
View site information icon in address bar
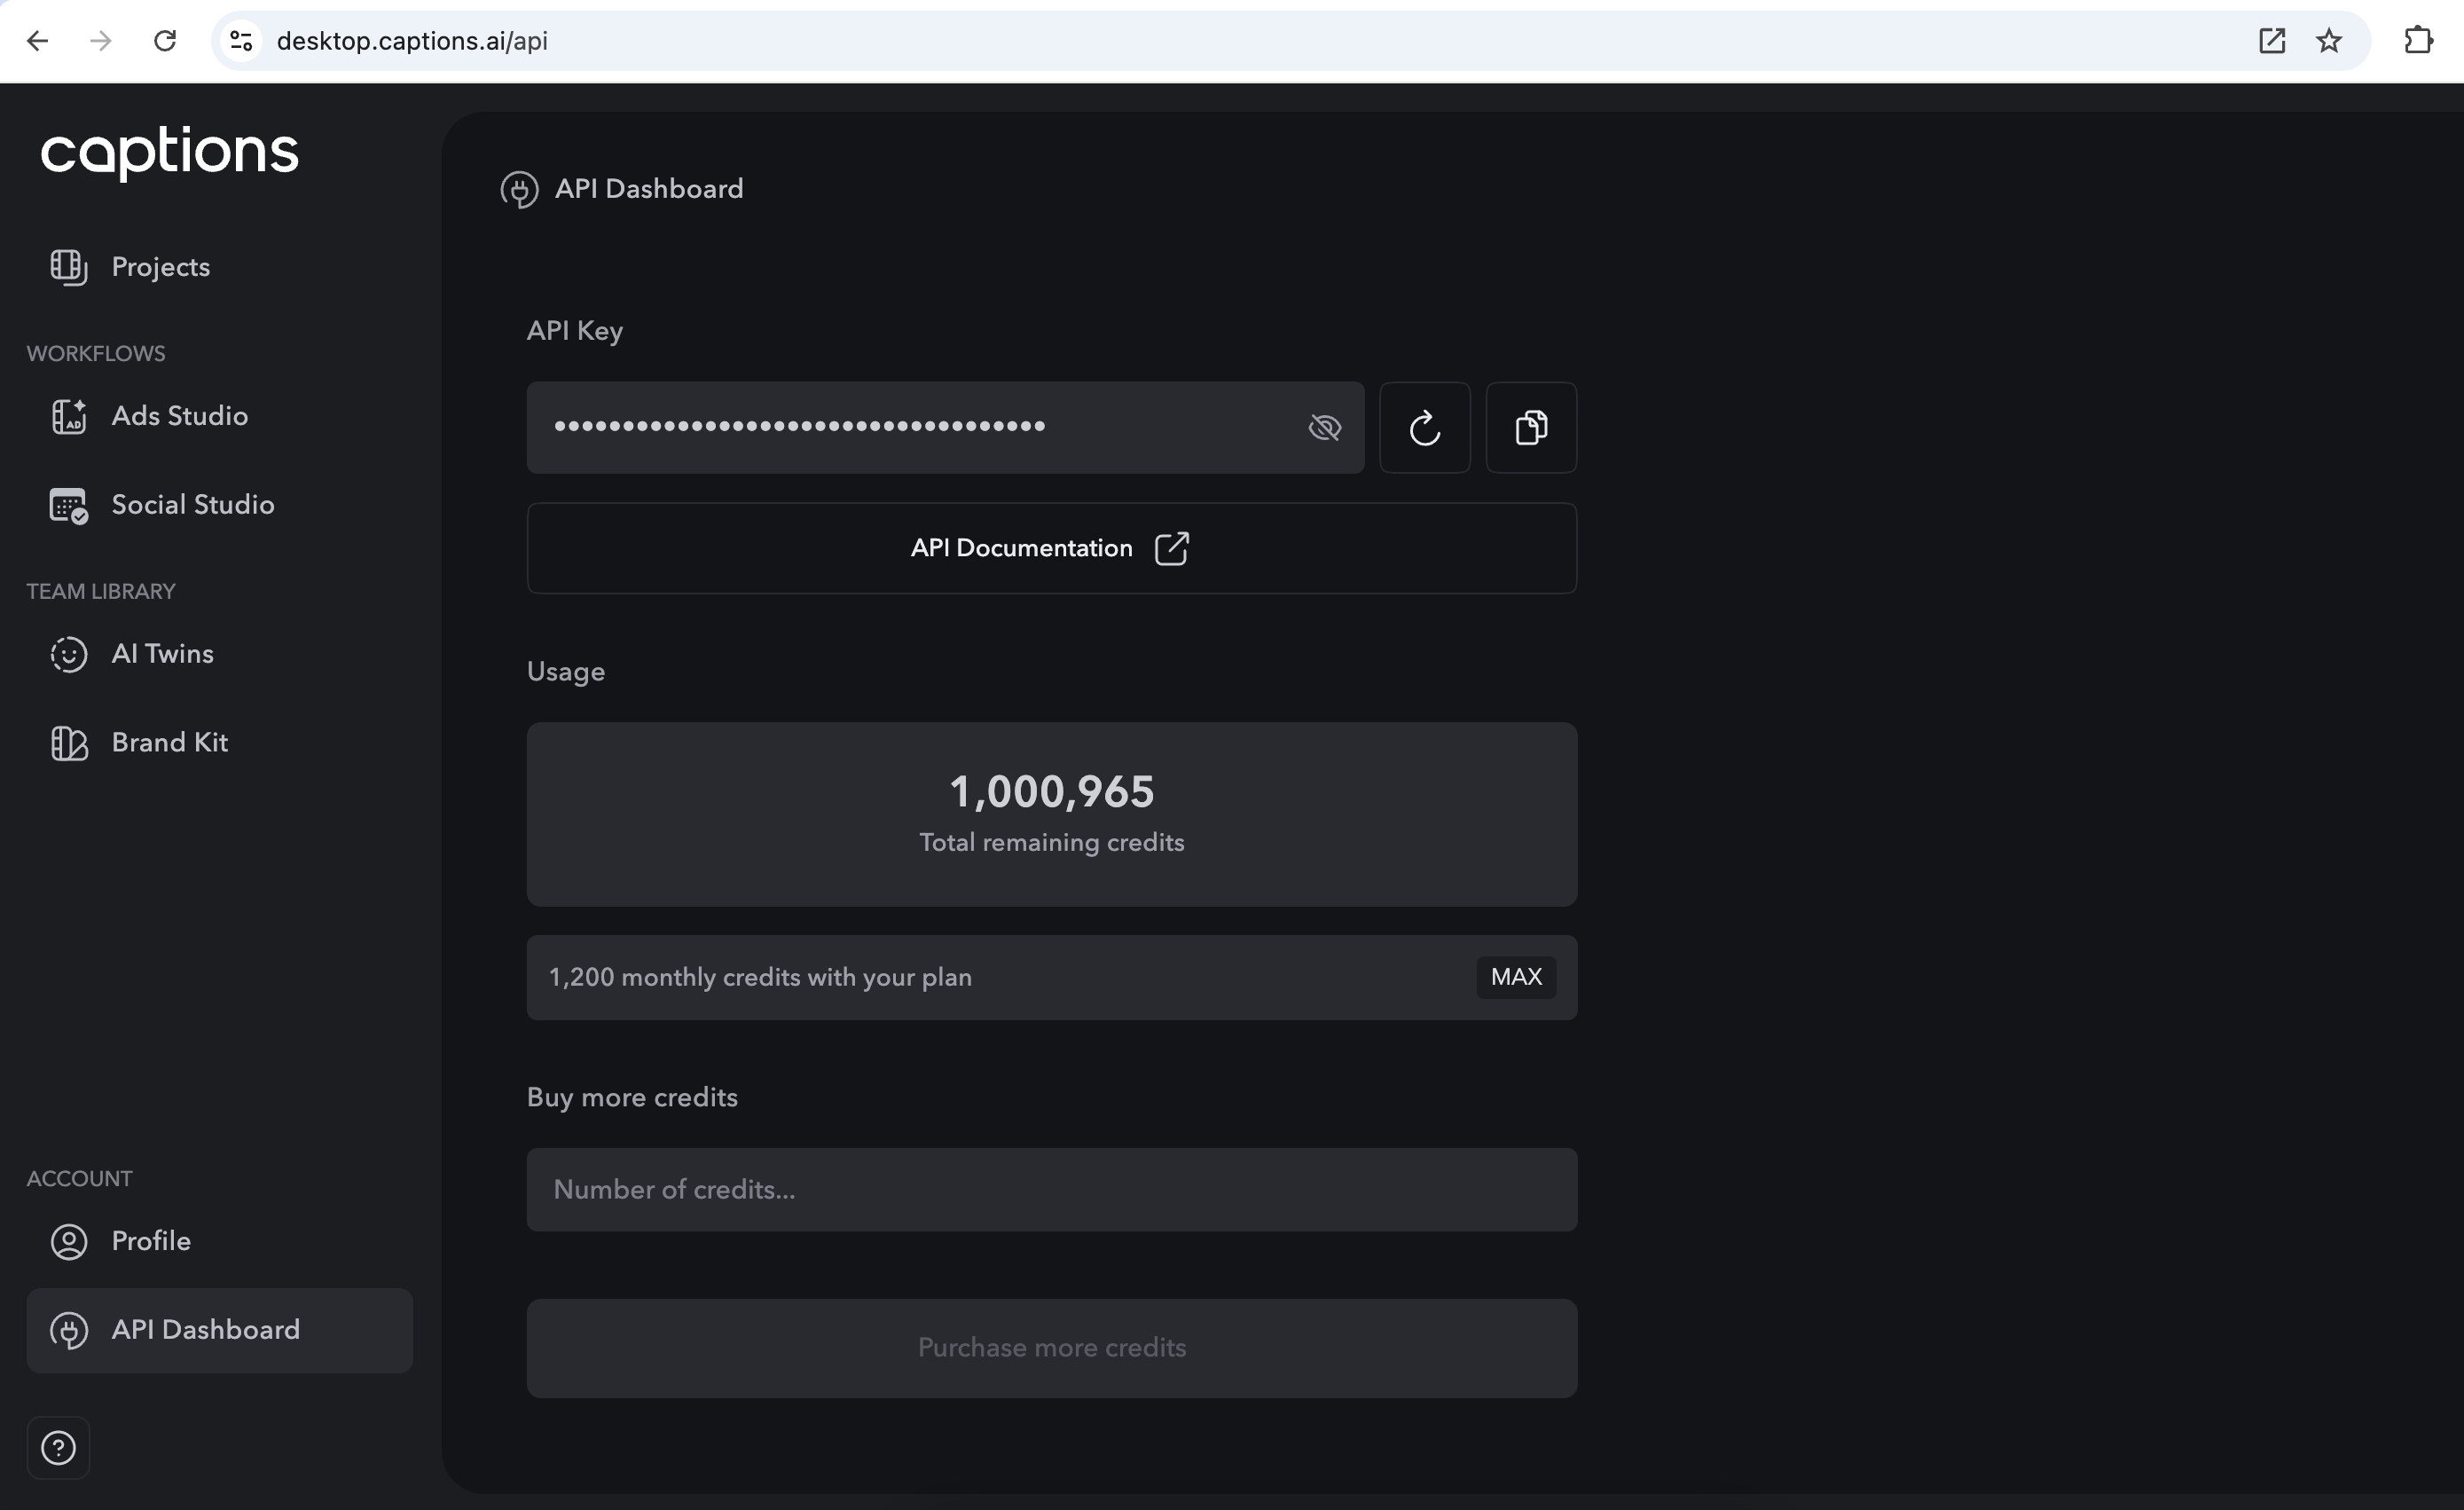tap(241, 41)
